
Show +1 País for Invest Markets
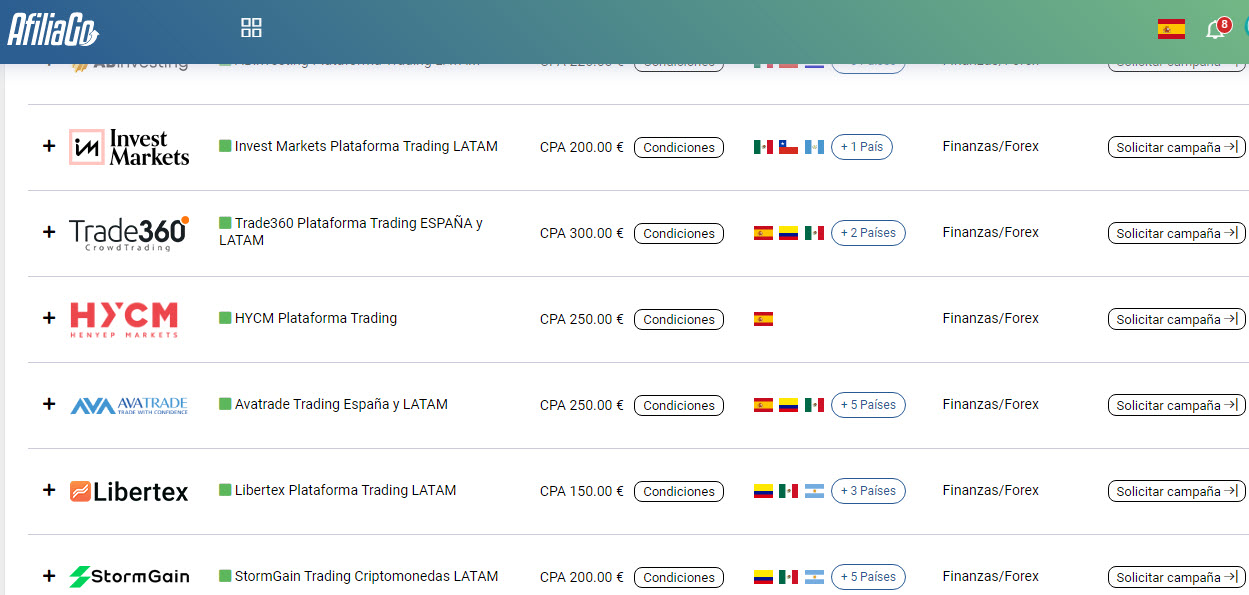coord(861,147)
